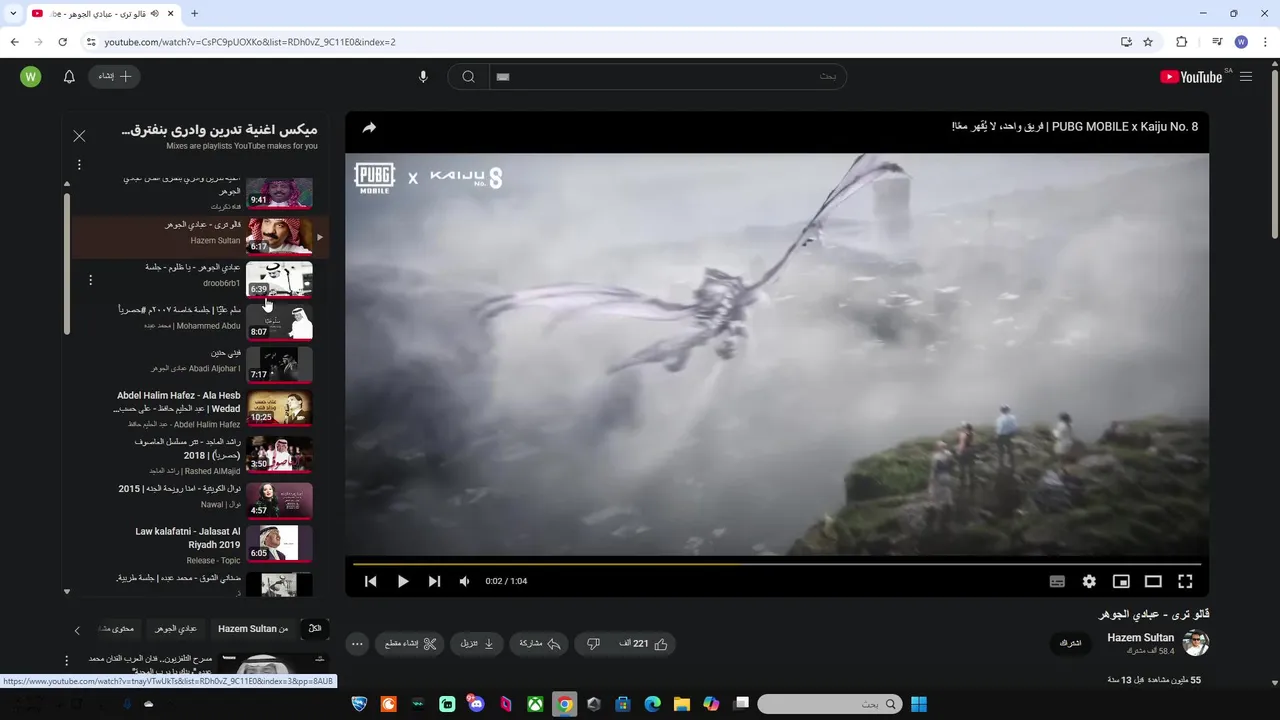Mute the video volume speaker icon

pos(464,581)
